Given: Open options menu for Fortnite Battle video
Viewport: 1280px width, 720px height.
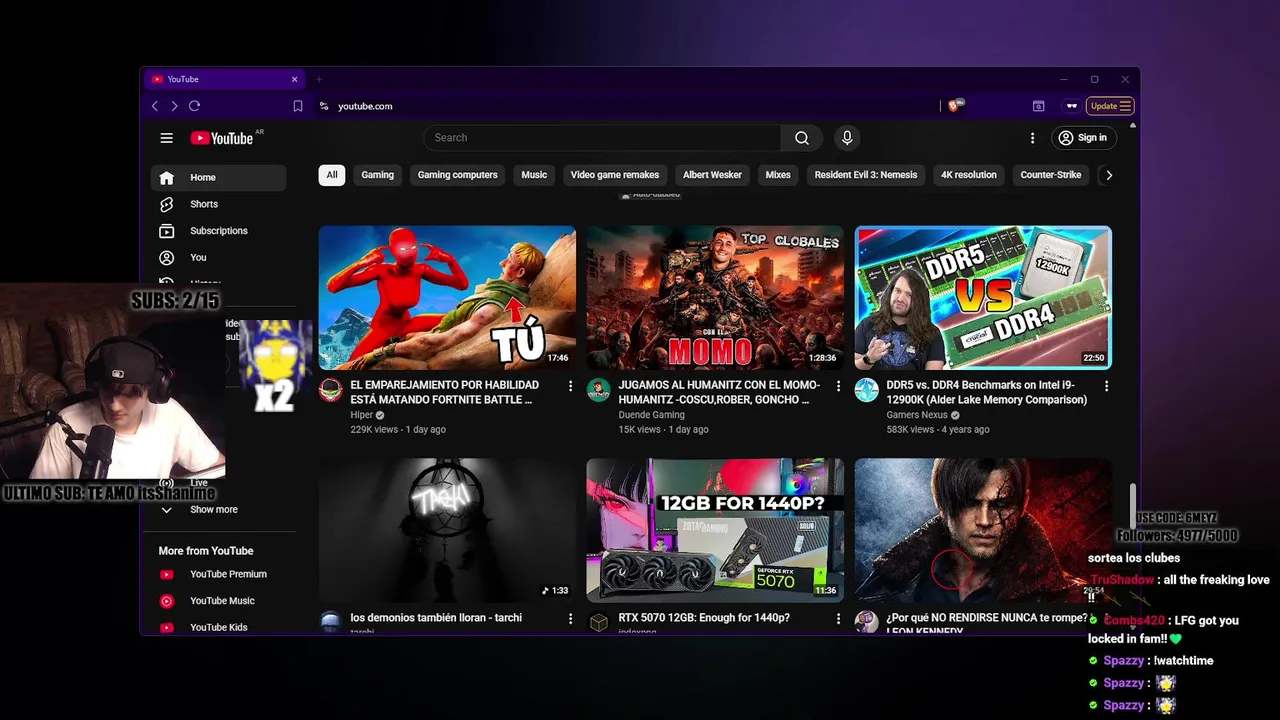Looking at the screenshot, I should [x=571, y=386].
